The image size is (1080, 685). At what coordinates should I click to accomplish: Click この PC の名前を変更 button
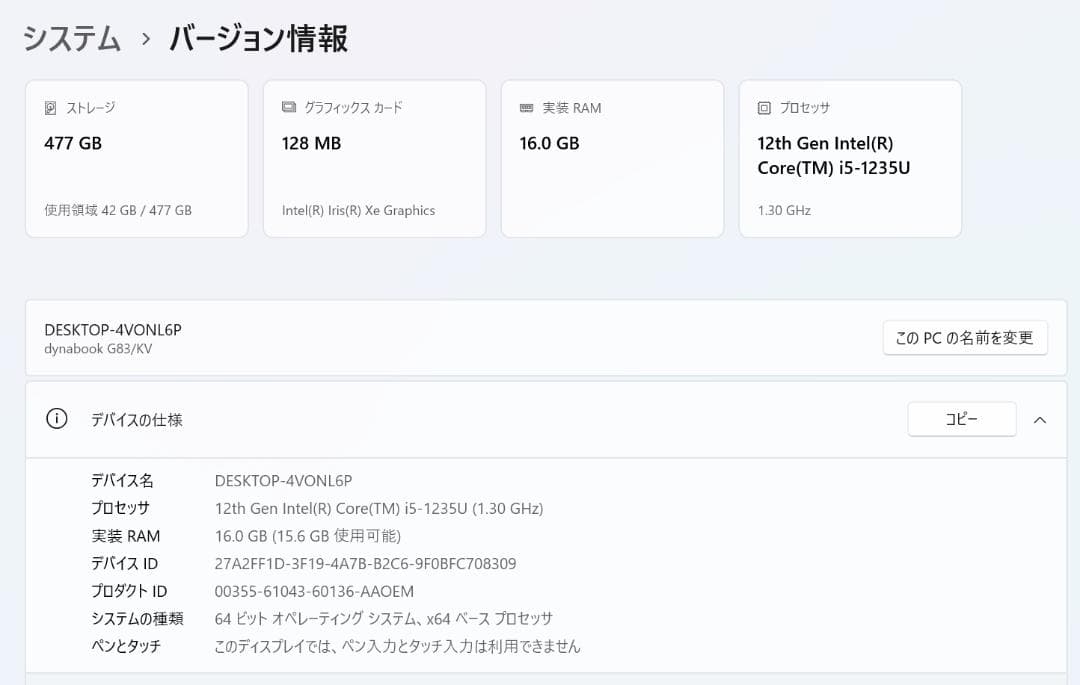click(964, 337)
